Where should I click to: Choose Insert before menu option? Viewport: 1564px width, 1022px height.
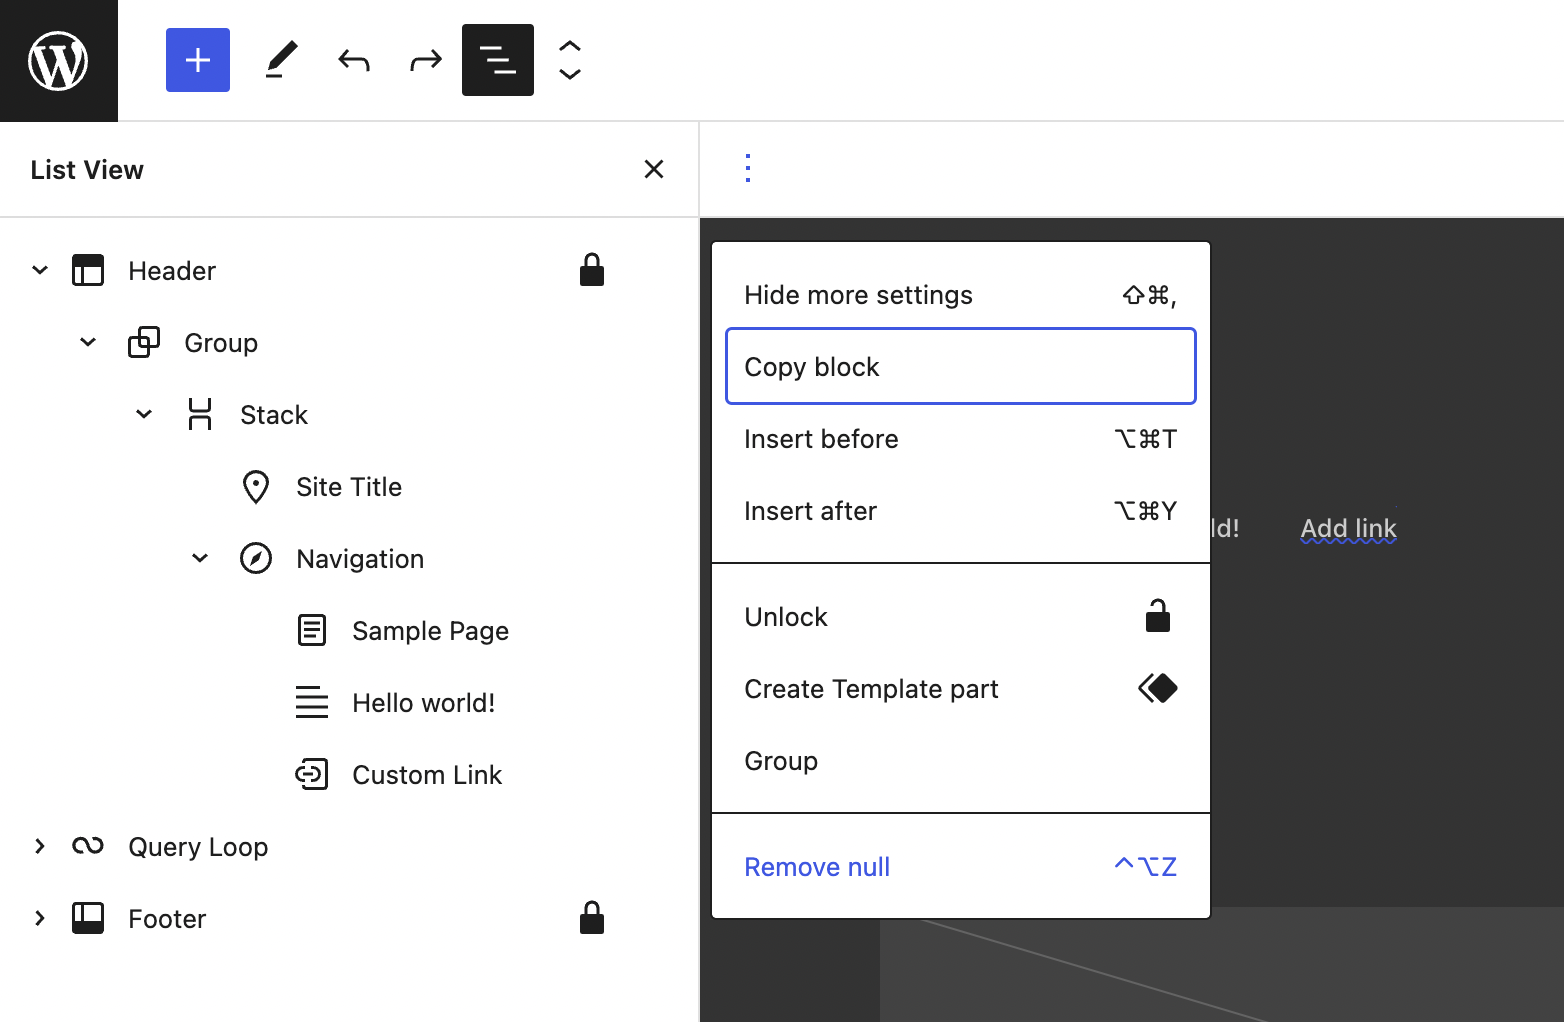pos(961,439)
